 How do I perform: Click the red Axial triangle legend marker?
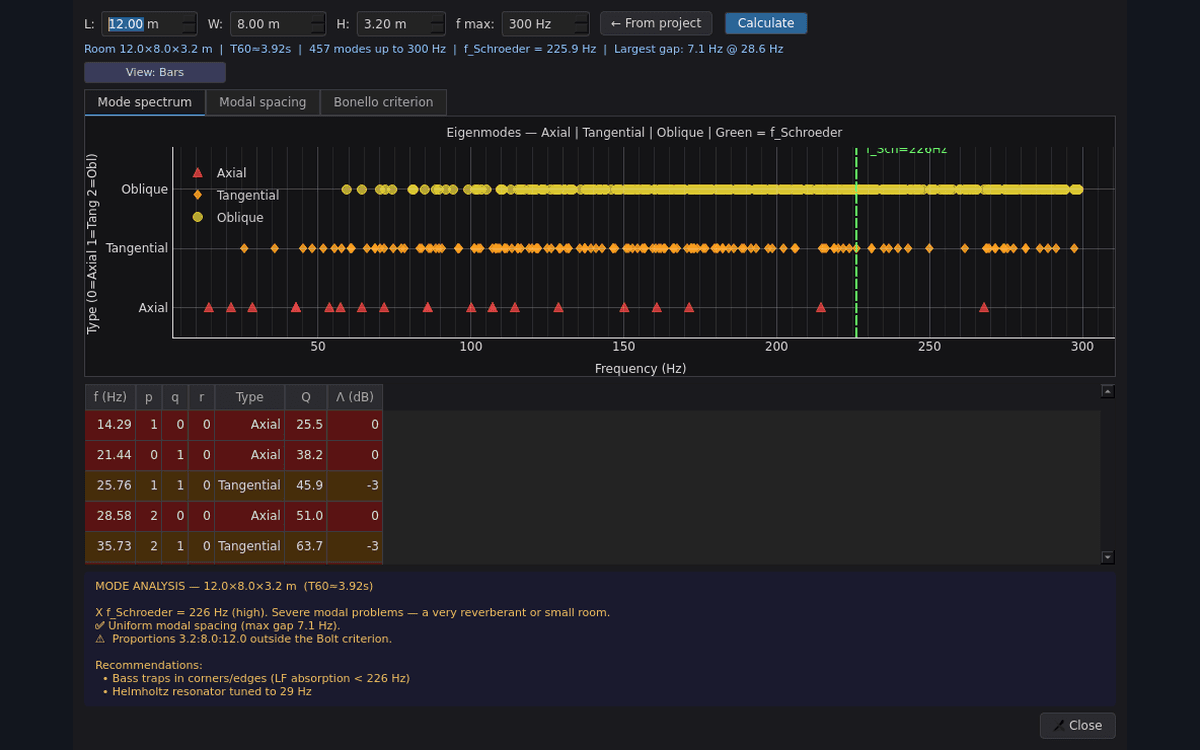click(197, 173)
